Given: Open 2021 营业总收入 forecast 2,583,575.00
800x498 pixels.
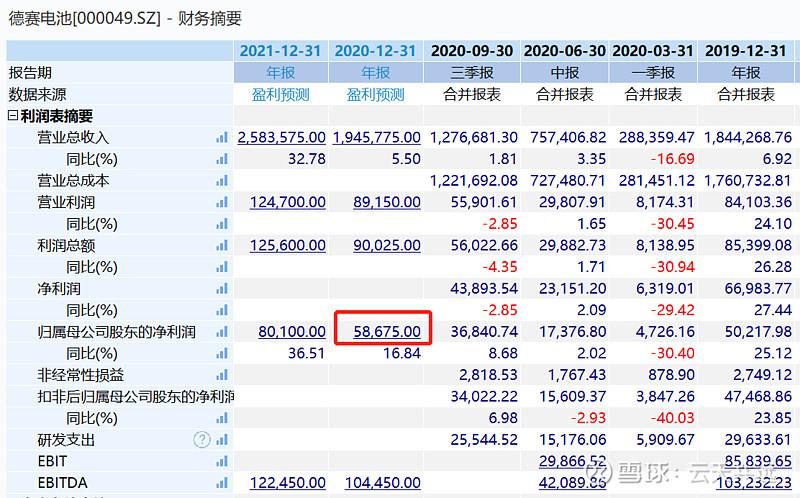Looking at the screenshot, I should click(282, 138).
